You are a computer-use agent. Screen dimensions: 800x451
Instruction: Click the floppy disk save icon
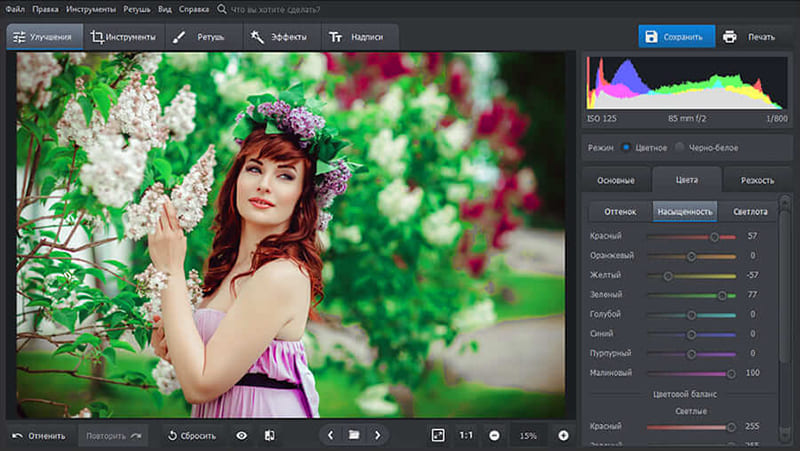(652, 37)
